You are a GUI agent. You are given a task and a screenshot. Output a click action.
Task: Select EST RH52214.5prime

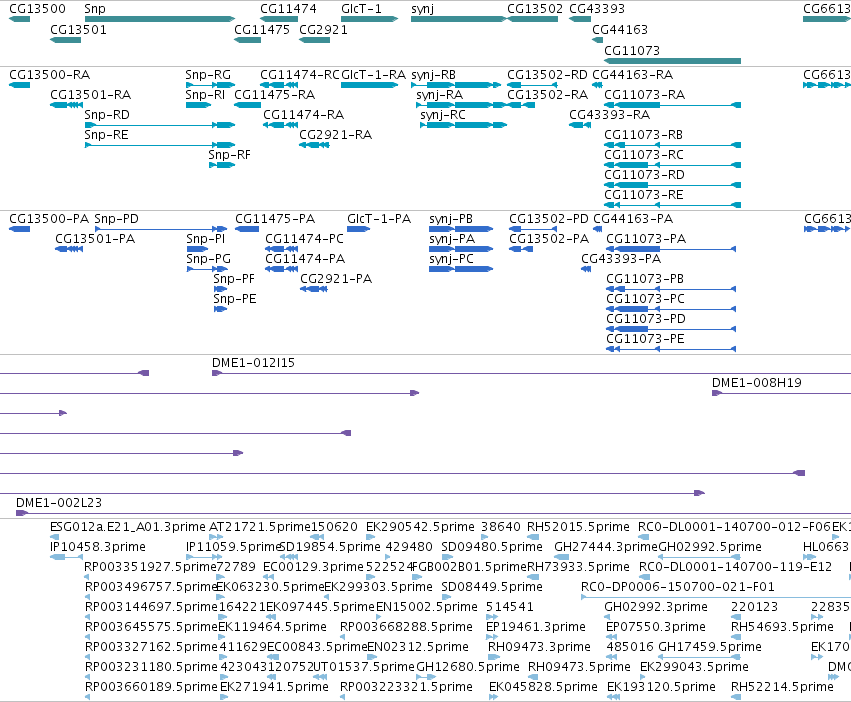tap(782, 687)
